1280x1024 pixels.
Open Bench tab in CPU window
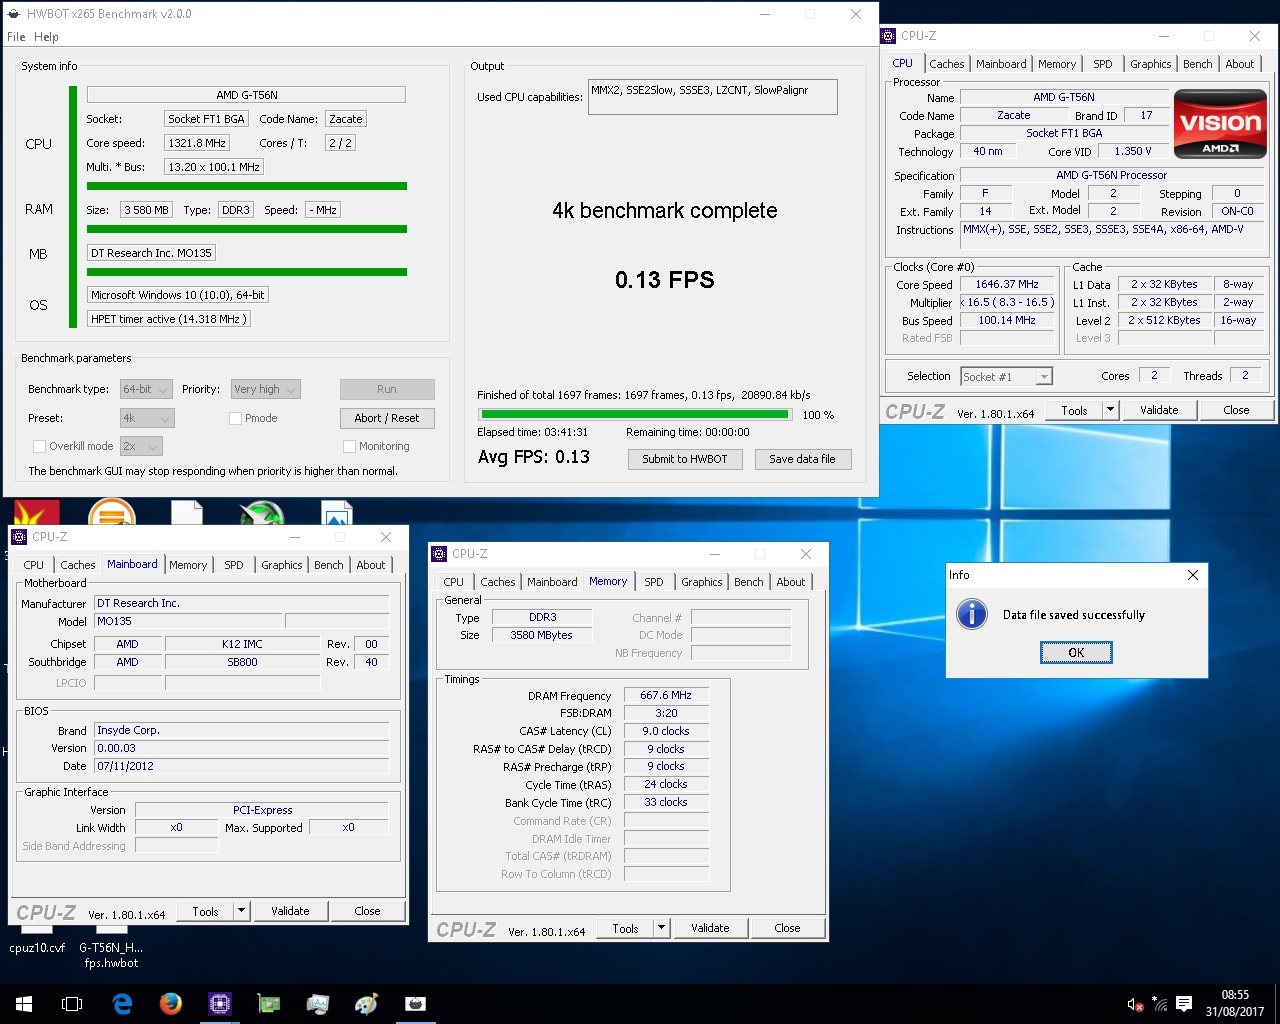(1197, 64)
